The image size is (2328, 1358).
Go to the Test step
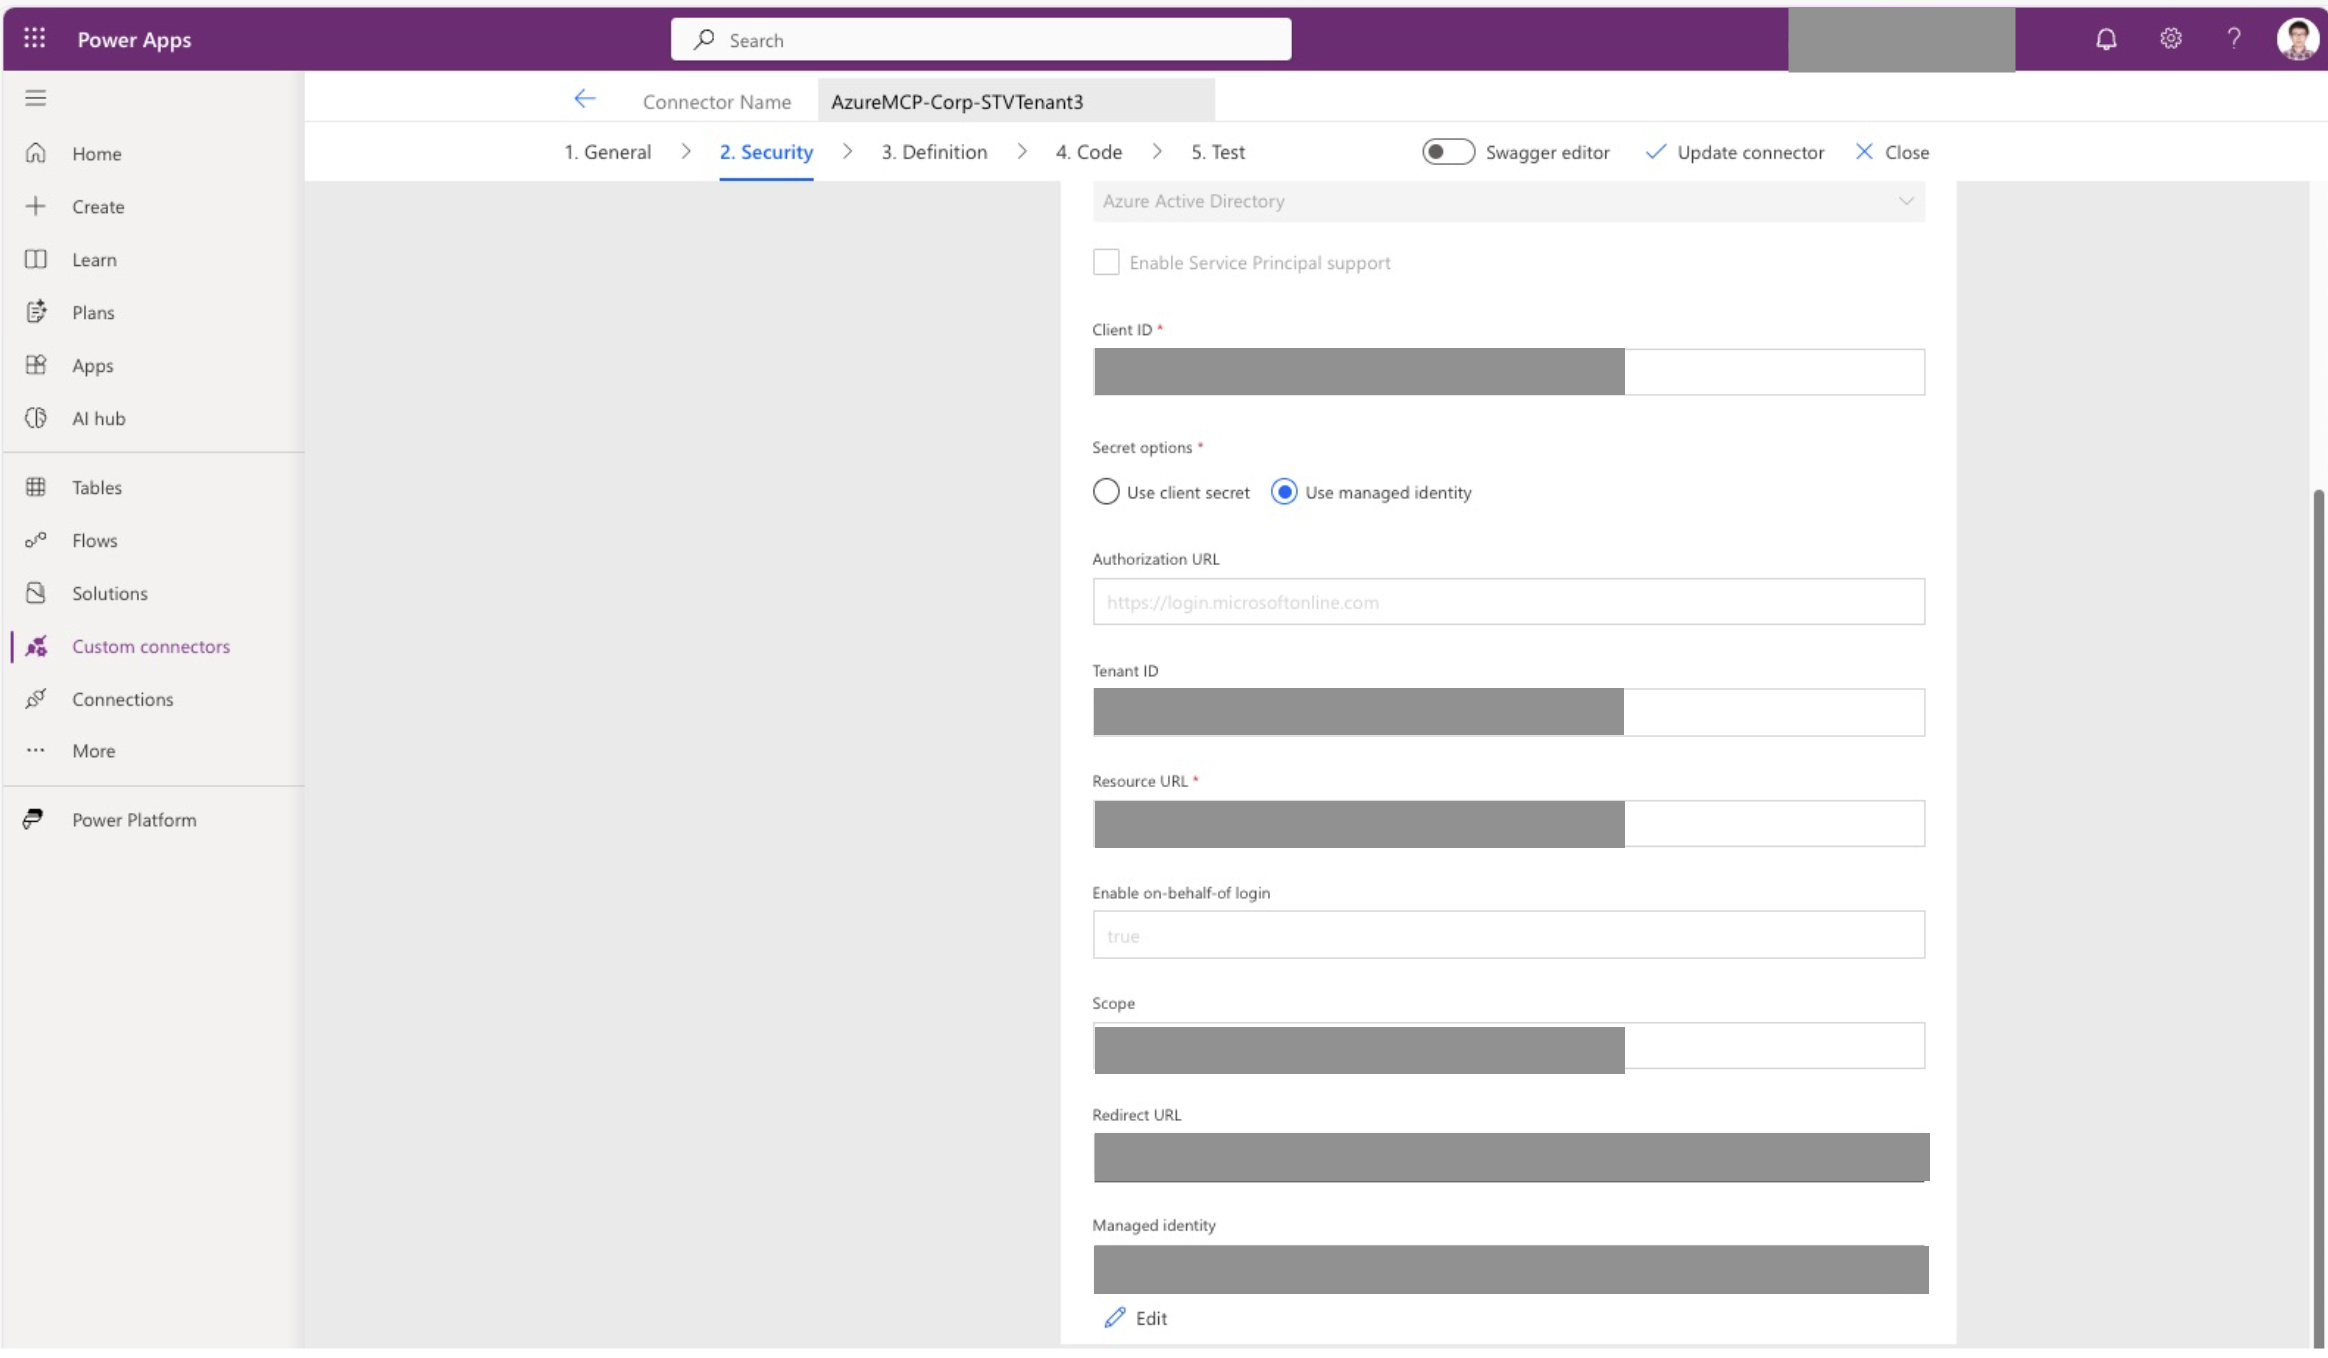pos(1218,151)
